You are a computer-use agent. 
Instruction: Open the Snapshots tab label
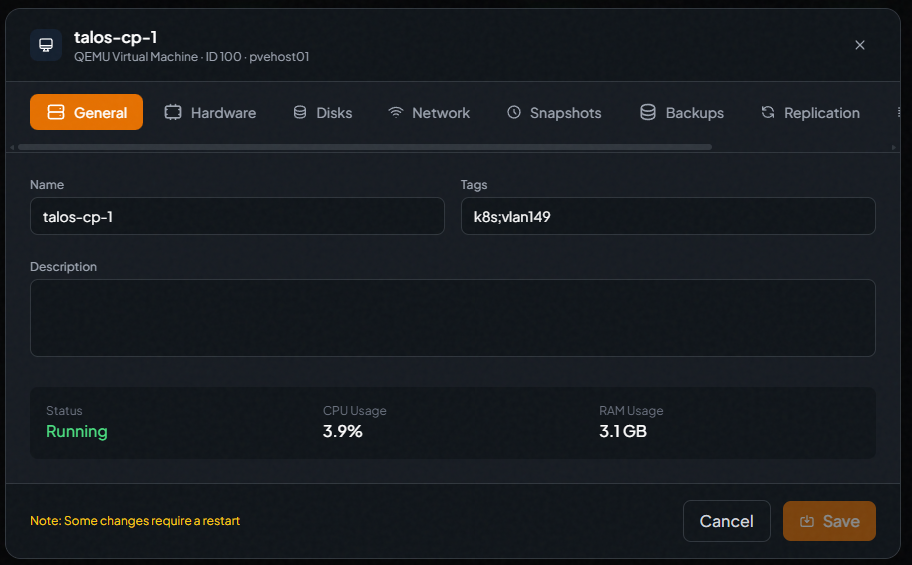pyautogui.click(x=565, y=113)
